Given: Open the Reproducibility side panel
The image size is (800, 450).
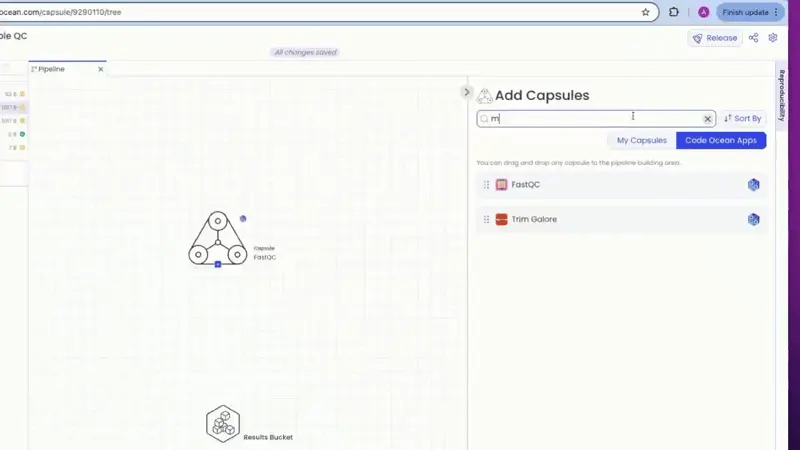Looking at the screenshot, I should click(781, 95).
